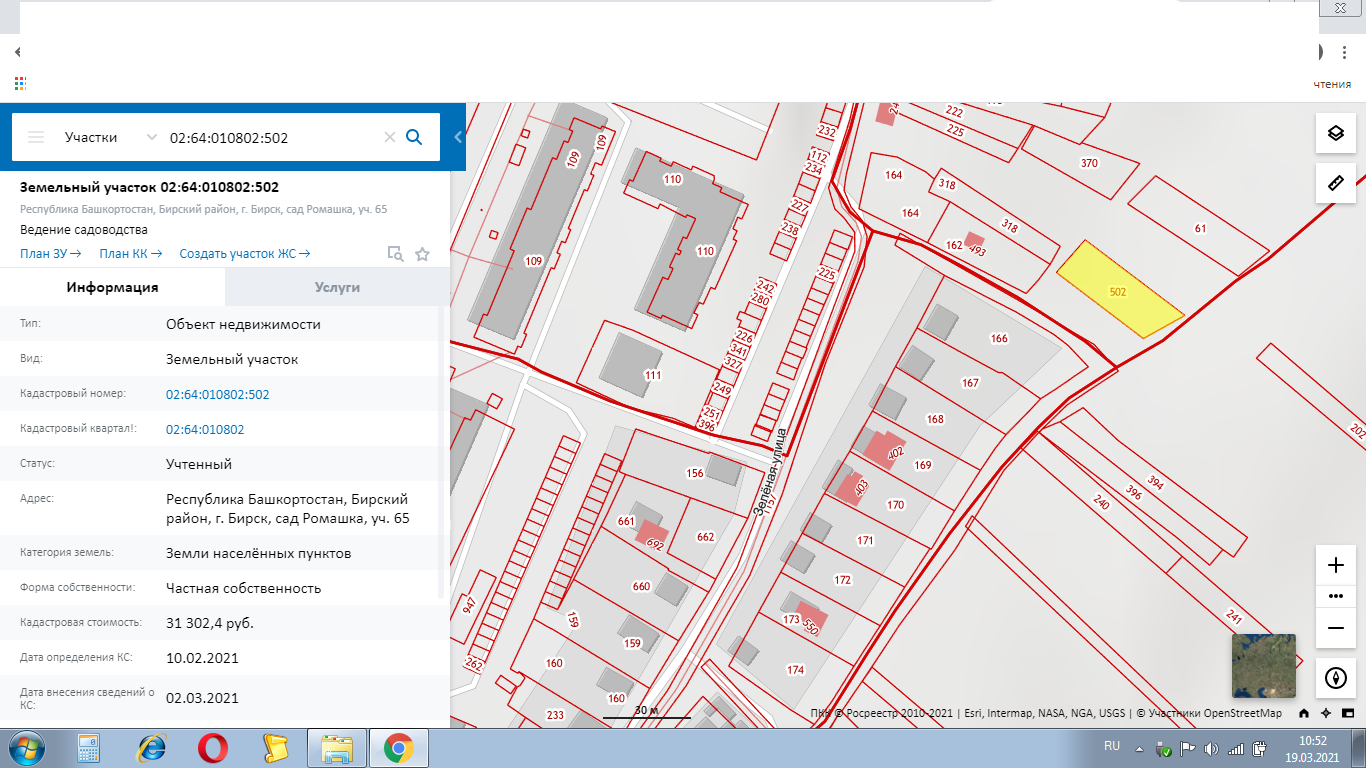
Task: Open the hamburger menu in search bar
Action: click(x=36, y=138)
